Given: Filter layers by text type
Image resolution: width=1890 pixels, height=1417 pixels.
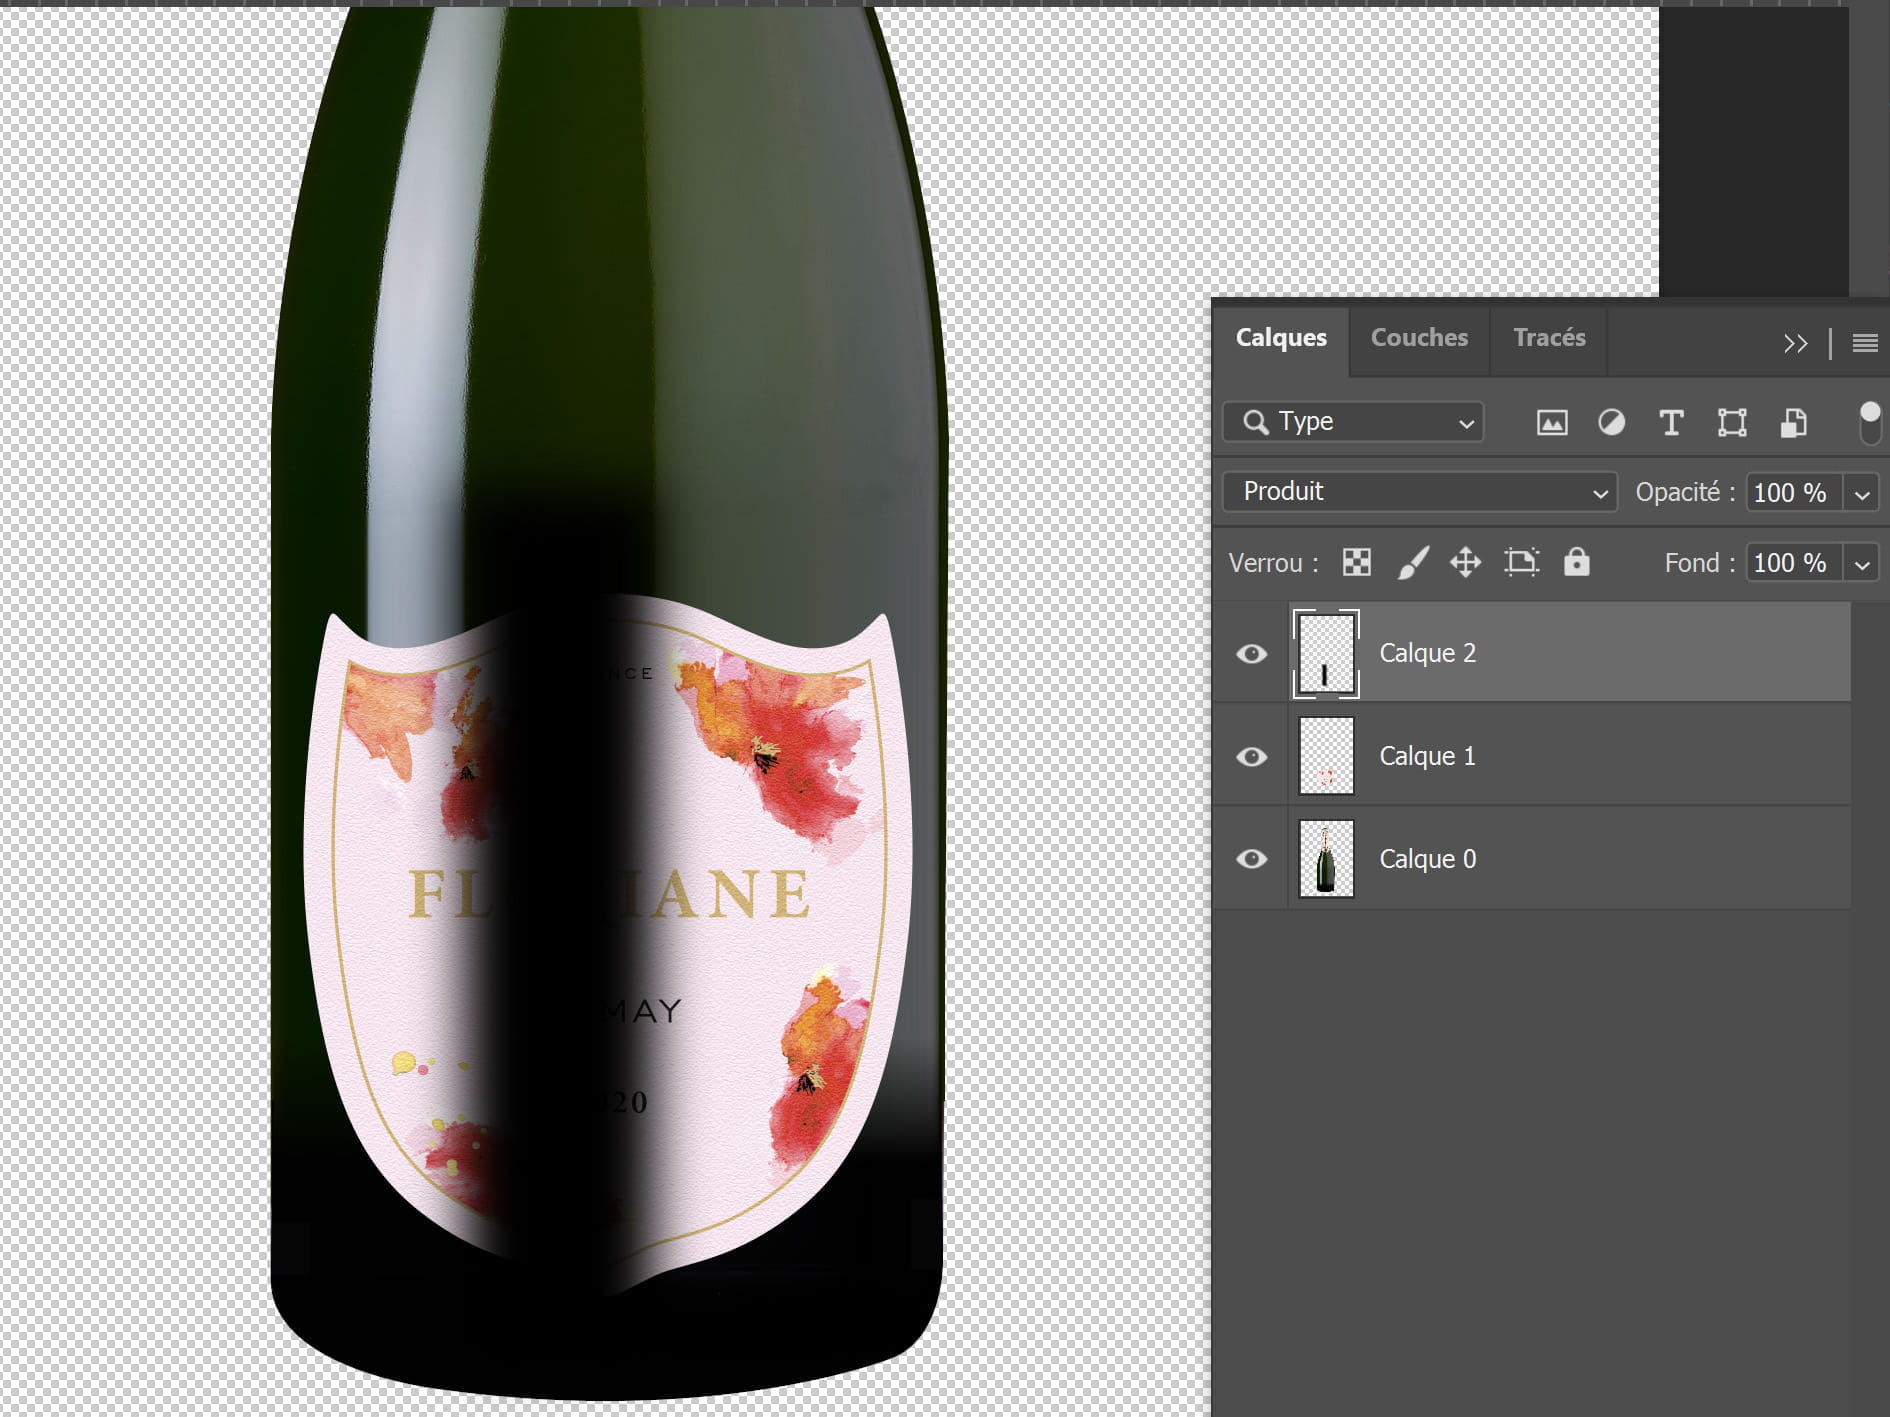Looking at the screenshot, I should click(x=1671, y=423).
